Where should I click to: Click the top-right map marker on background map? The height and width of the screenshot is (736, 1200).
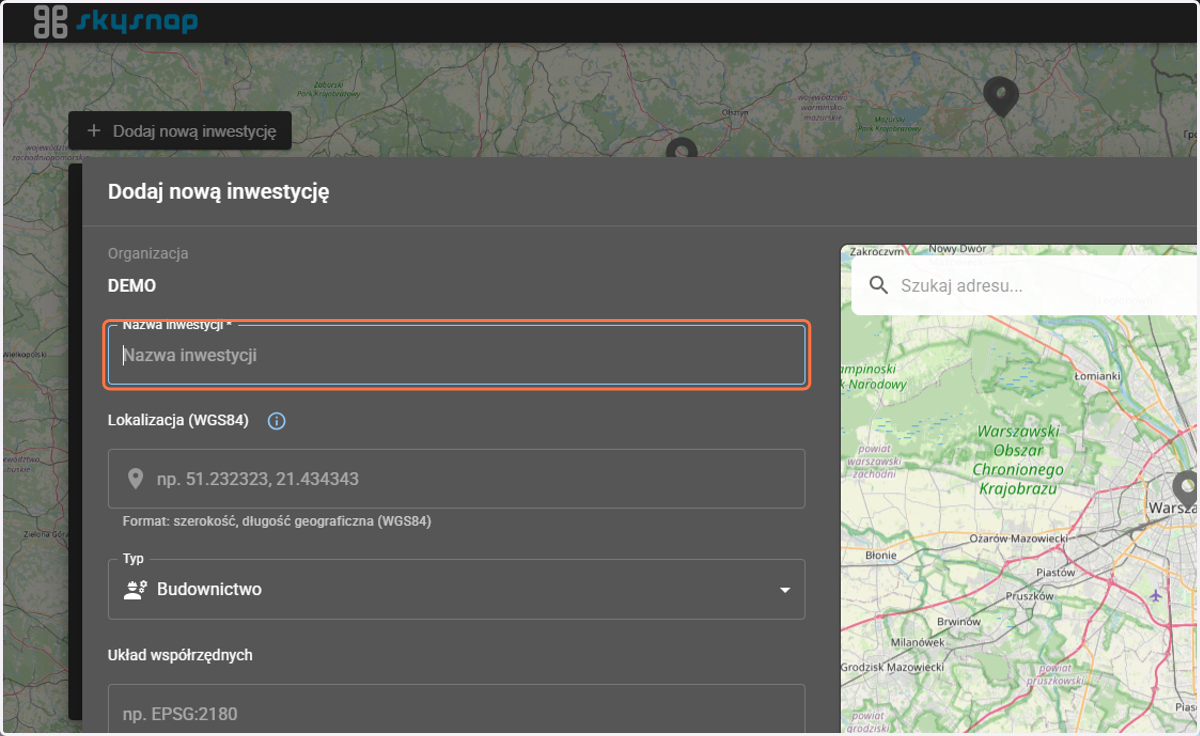(1001, 96)
